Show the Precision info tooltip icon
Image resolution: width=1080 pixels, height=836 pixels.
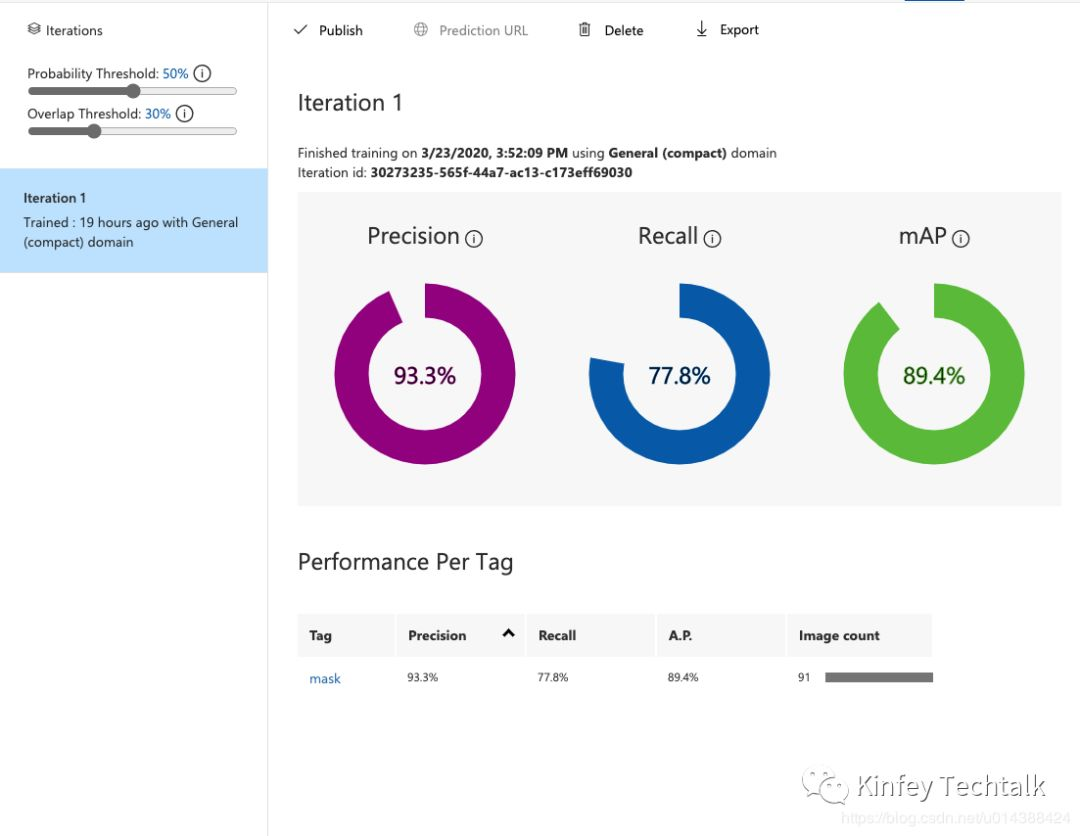coord(474,239)
